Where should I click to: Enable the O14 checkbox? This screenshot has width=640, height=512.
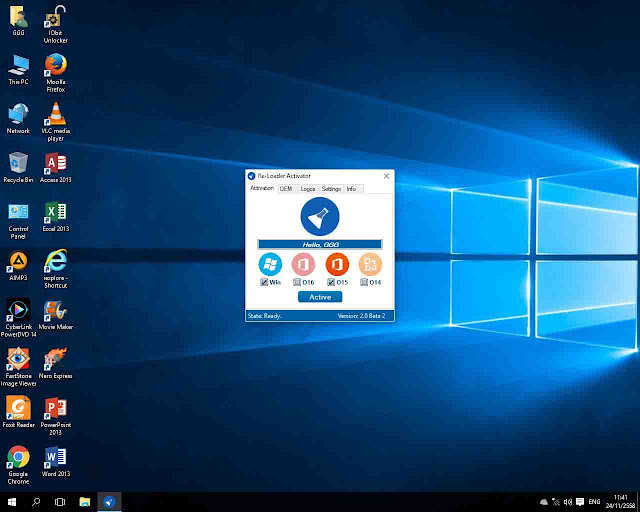click(x=364, y=282)
